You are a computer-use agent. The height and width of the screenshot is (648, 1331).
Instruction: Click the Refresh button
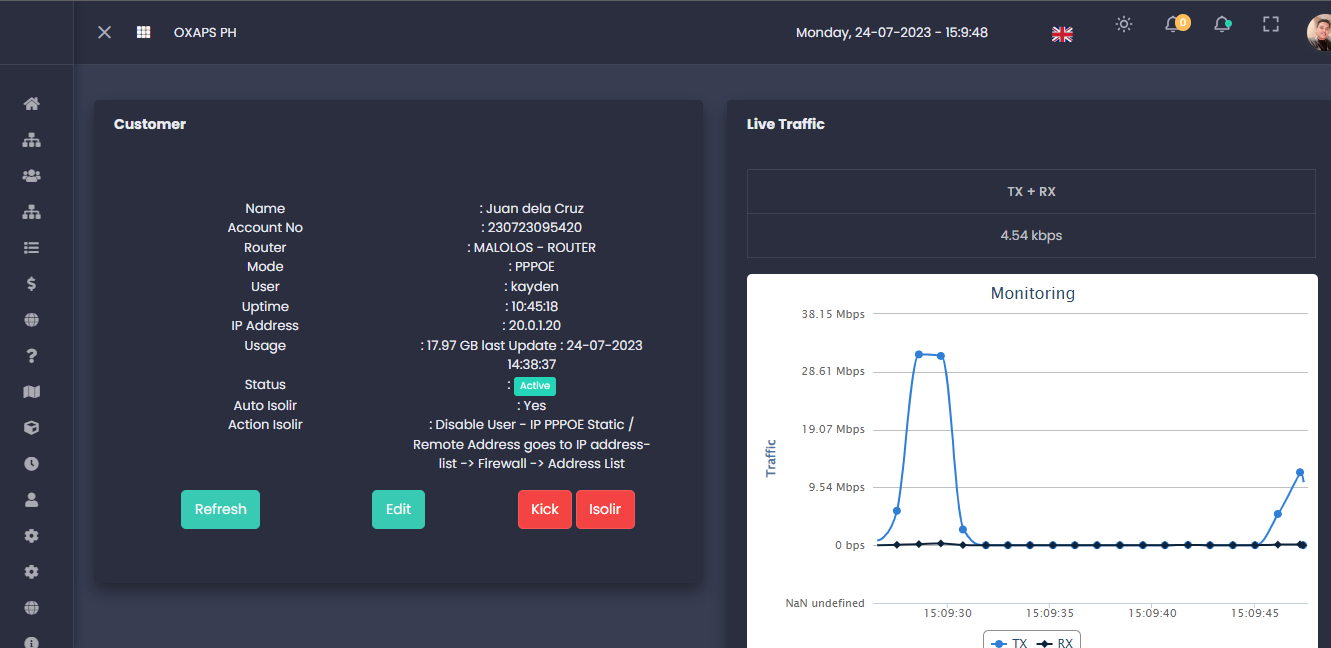220,509
